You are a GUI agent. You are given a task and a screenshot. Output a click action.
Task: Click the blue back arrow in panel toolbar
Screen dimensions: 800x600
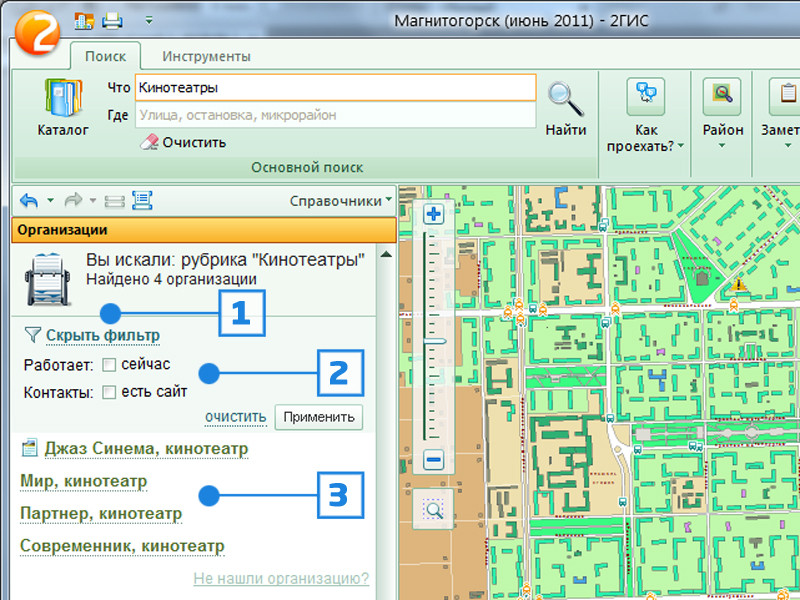(x=29, y=201)
